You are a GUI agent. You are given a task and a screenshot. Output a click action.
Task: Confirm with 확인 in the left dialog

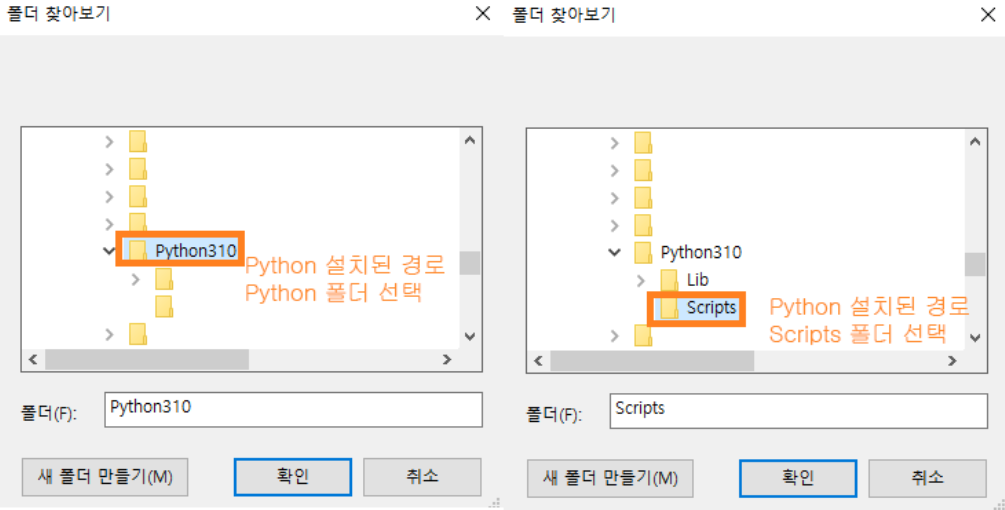(293, 477)
